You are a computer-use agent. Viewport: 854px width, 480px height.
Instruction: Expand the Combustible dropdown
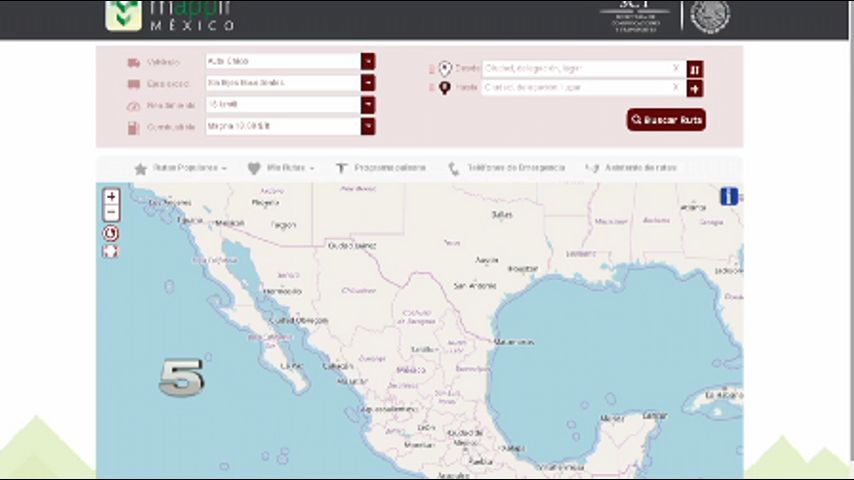(368, 127)
